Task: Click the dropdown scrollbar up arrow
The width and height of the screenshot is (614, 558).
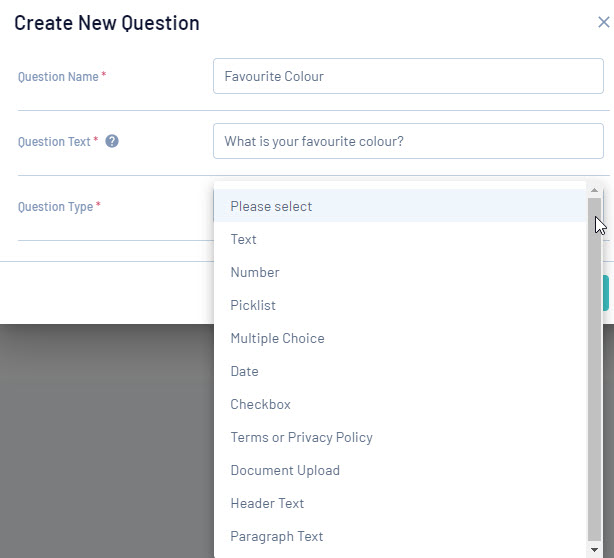Action: (595, 190)
